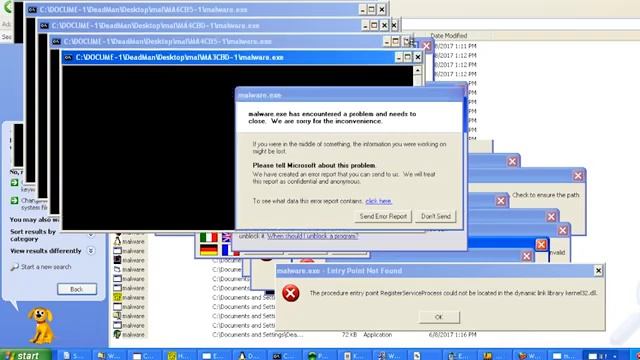Click the first green arrow in search pane
Screen dimensions: 640x360
pyautogui.click(x=14, y=182)
